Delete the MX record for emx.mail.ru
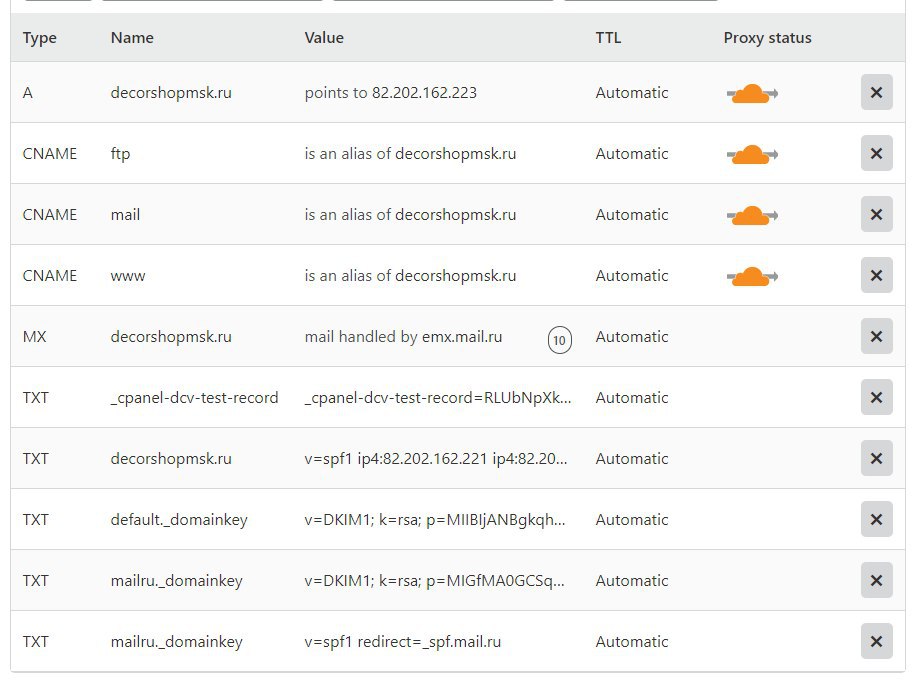The height and width of the screenshot is (684, 918). point(876,337)
